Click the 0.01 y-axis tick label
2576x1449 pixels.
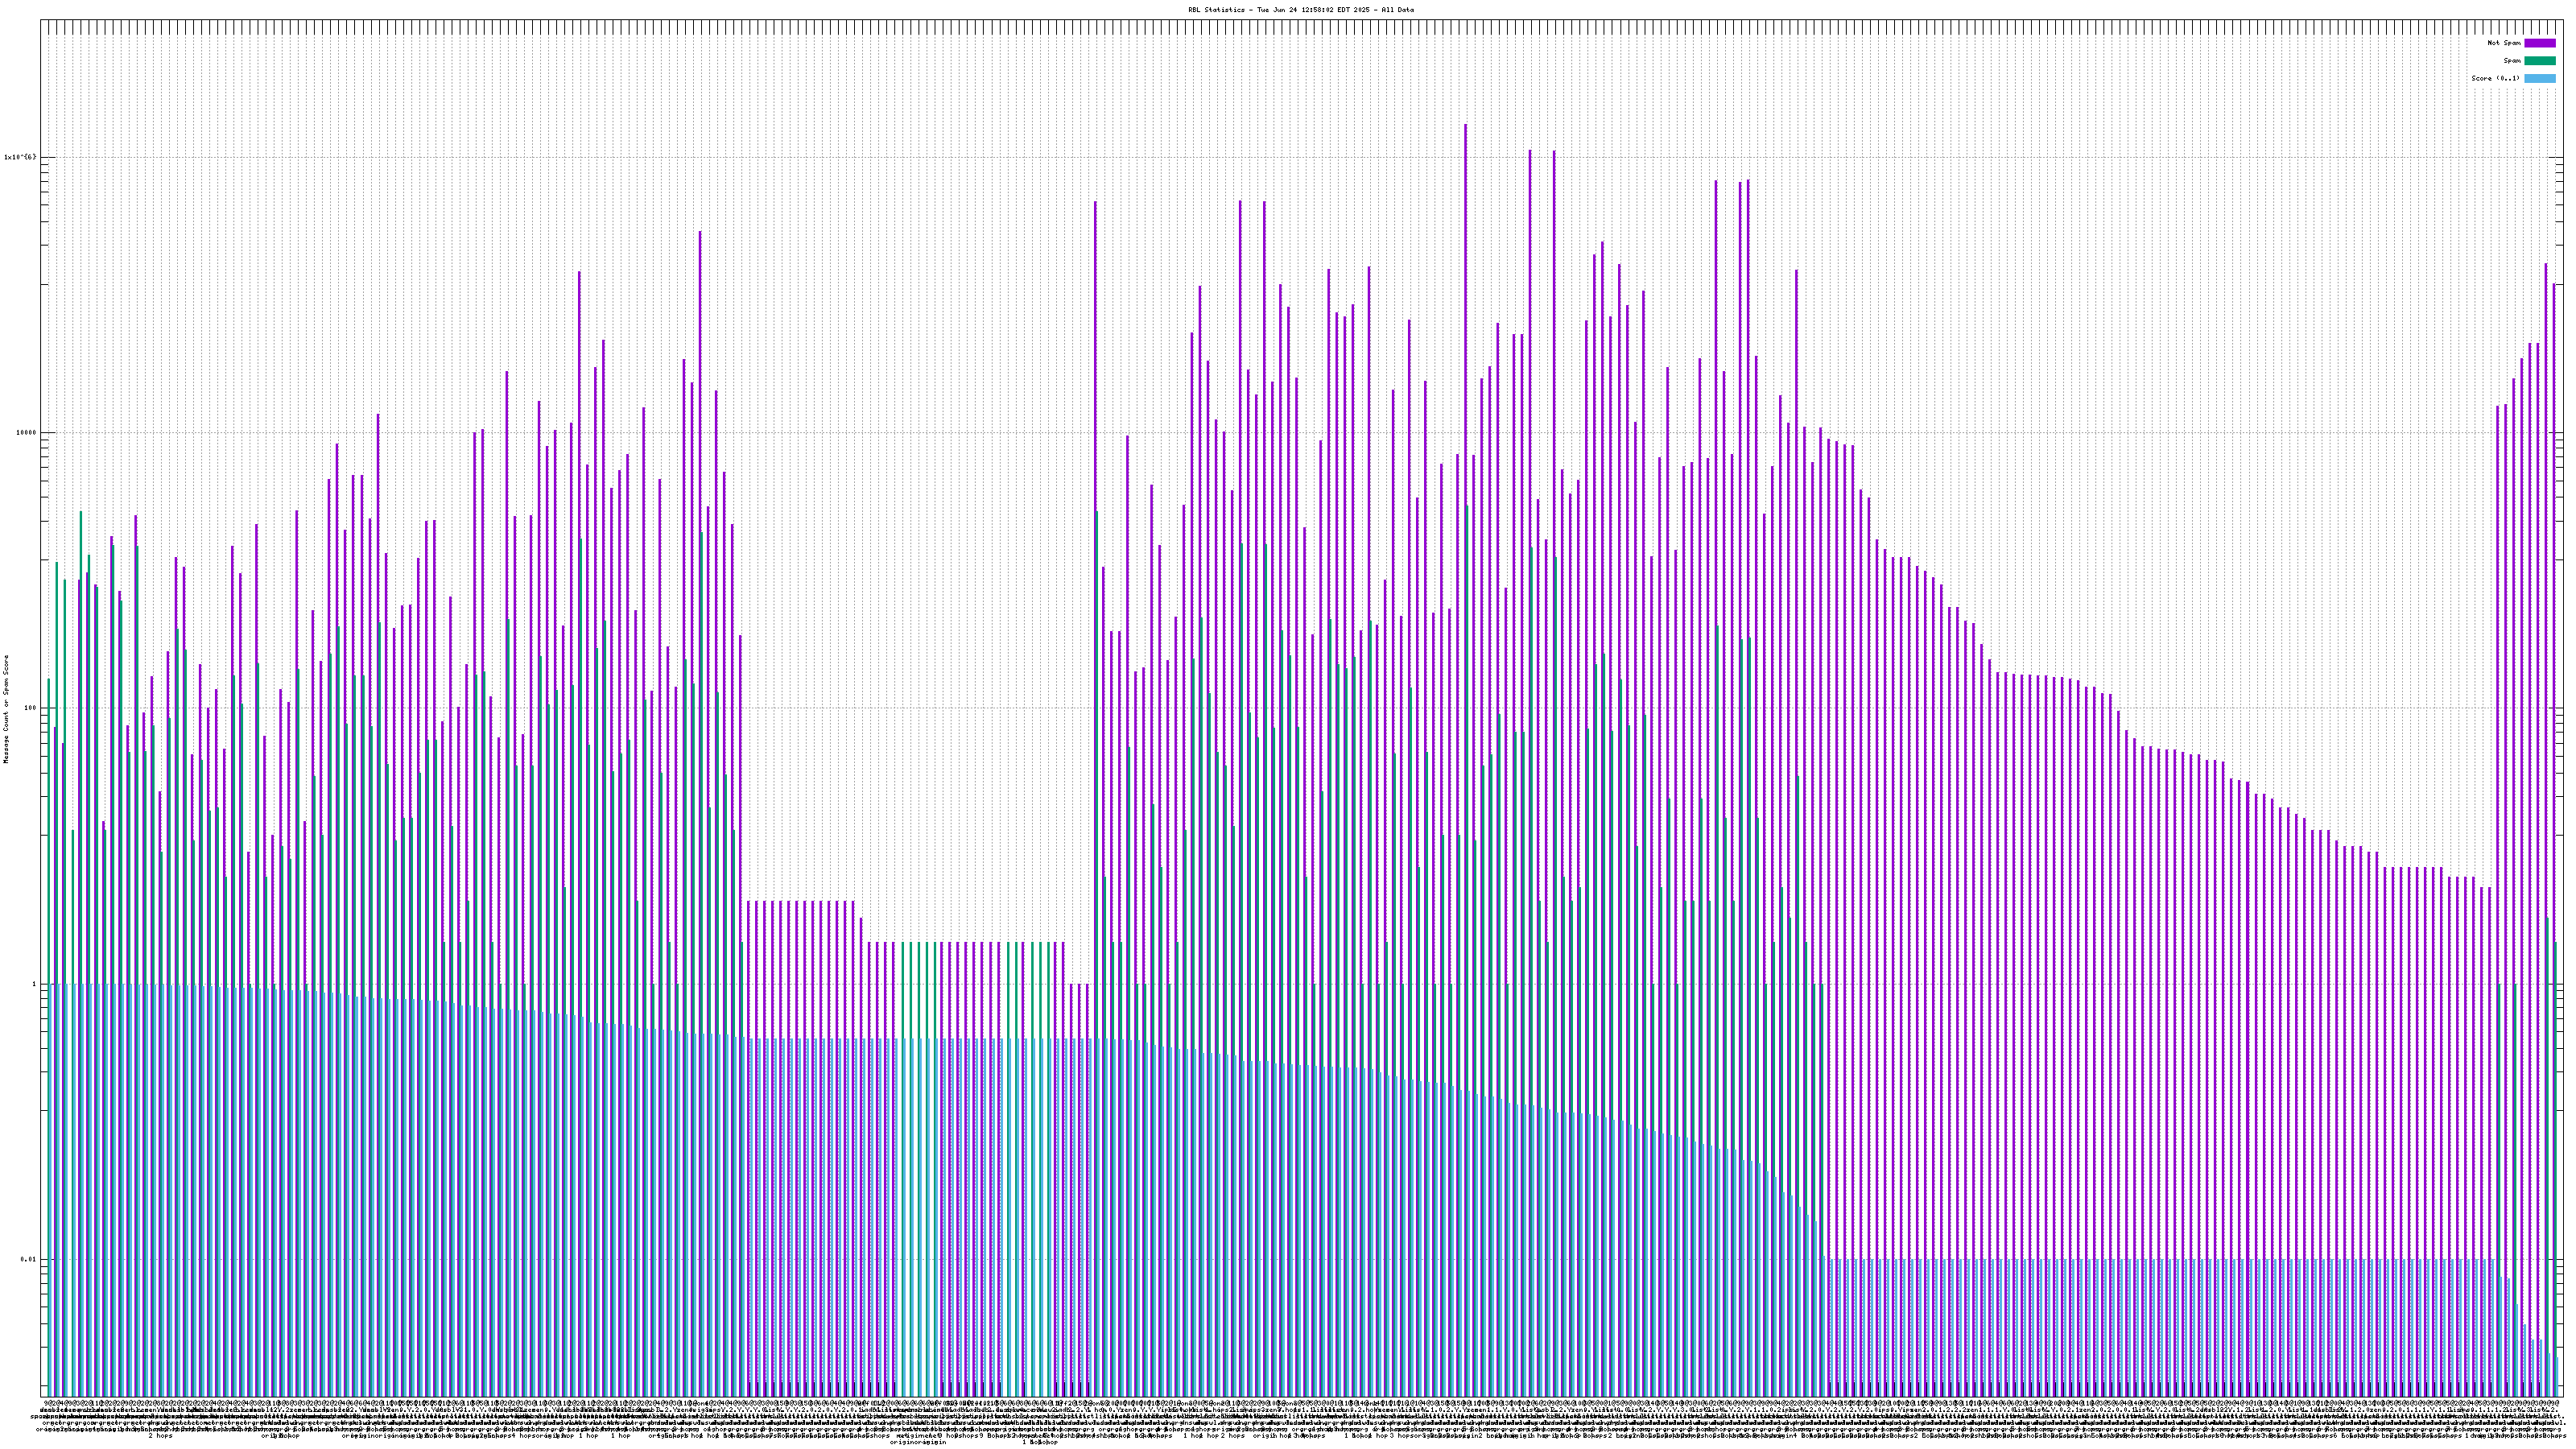coord(28,1259)
